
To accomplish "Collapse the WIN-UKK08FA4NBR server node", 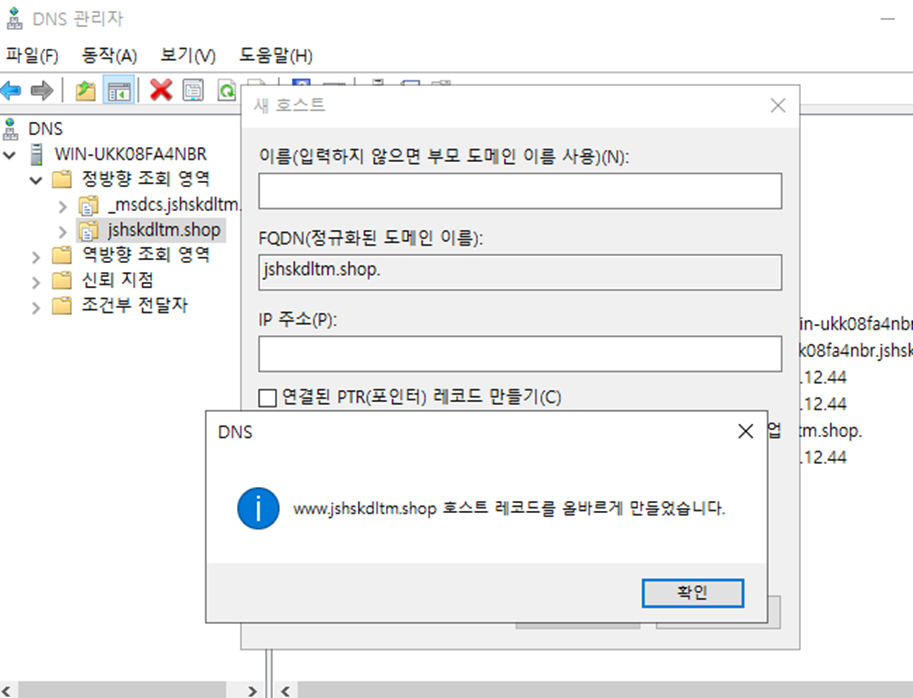I will tap(11, 155).
